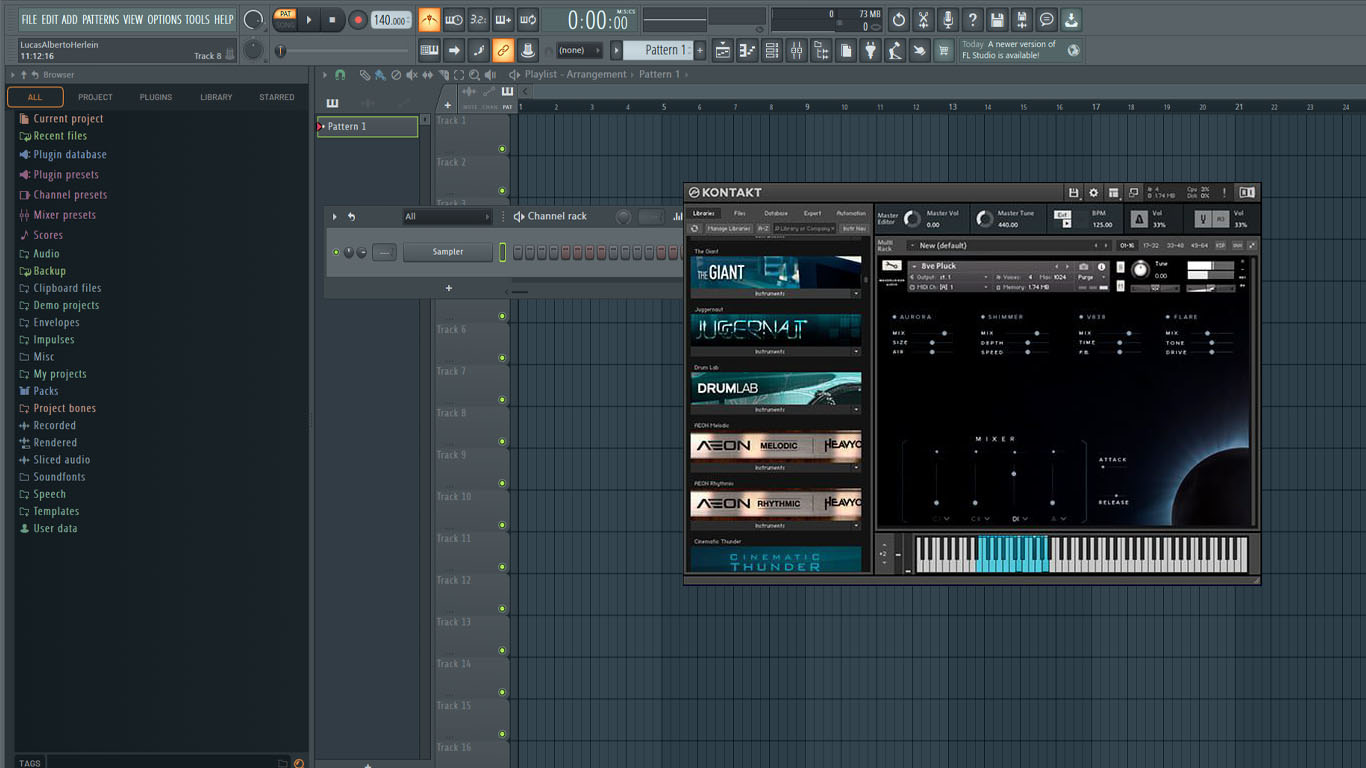Image resolution: width=1366 pixels, height=768 pixels.
Task: Open the piano roll view icon
Action: tap(747, 50)
